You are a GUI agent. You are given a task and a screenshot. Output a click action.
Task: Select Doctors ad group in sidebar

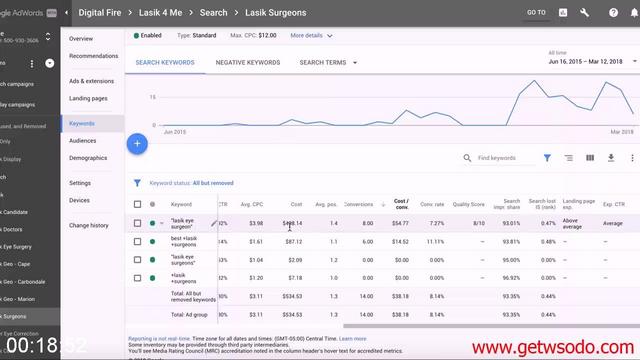[13, 230]
